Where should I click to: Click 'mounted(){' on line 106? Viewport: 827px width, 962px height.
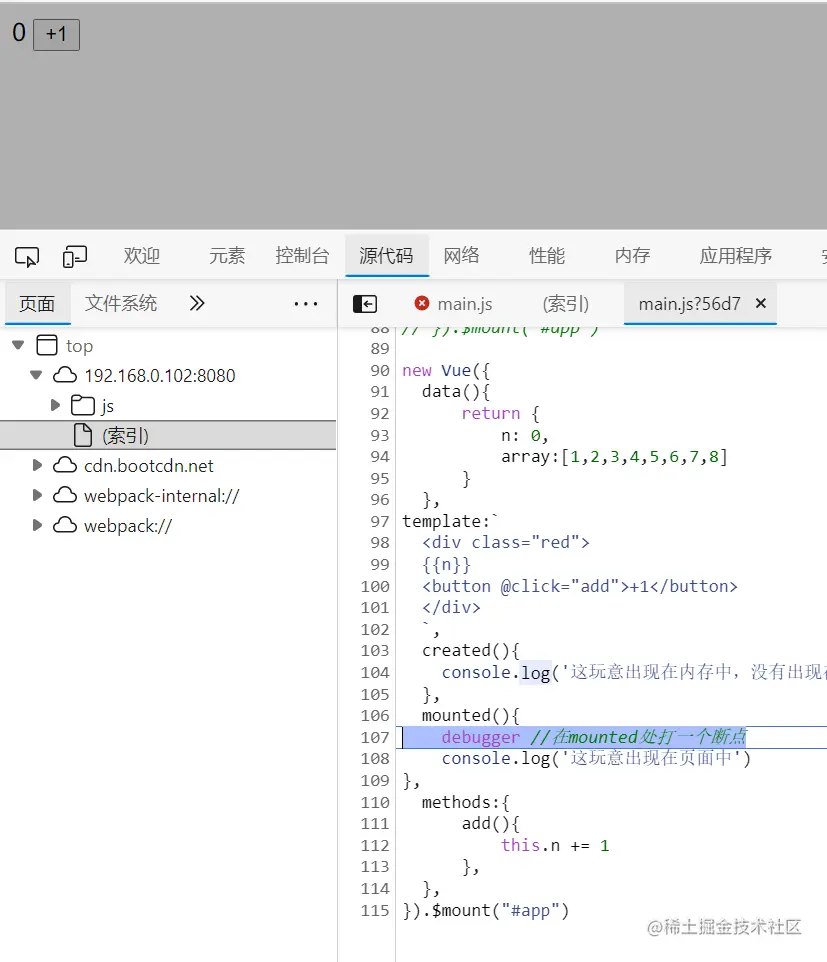coord(471,715)
